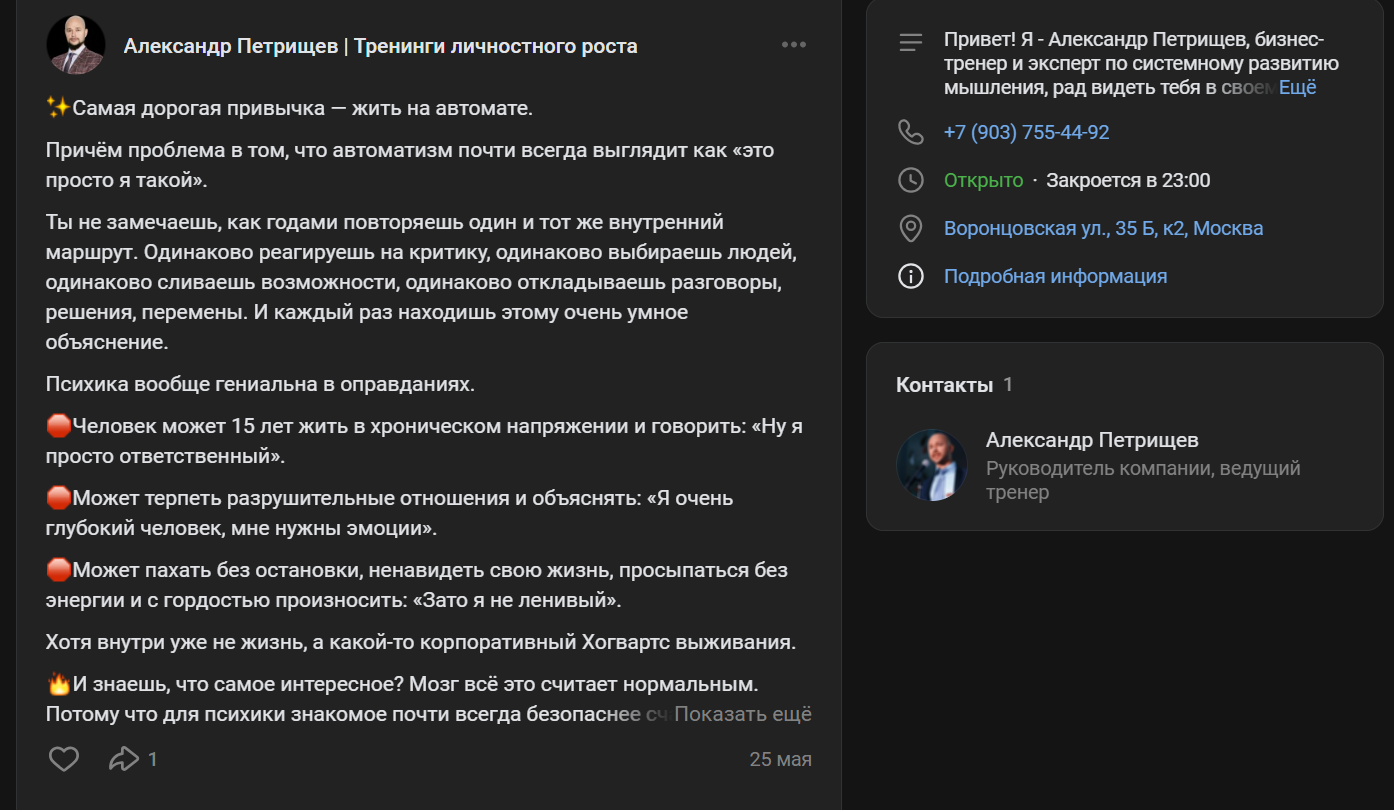The height and width of the screenshot is (810, 1394).
Task: Click the role text Руководитель компании, ведущий тренер
Action: 1143,480
